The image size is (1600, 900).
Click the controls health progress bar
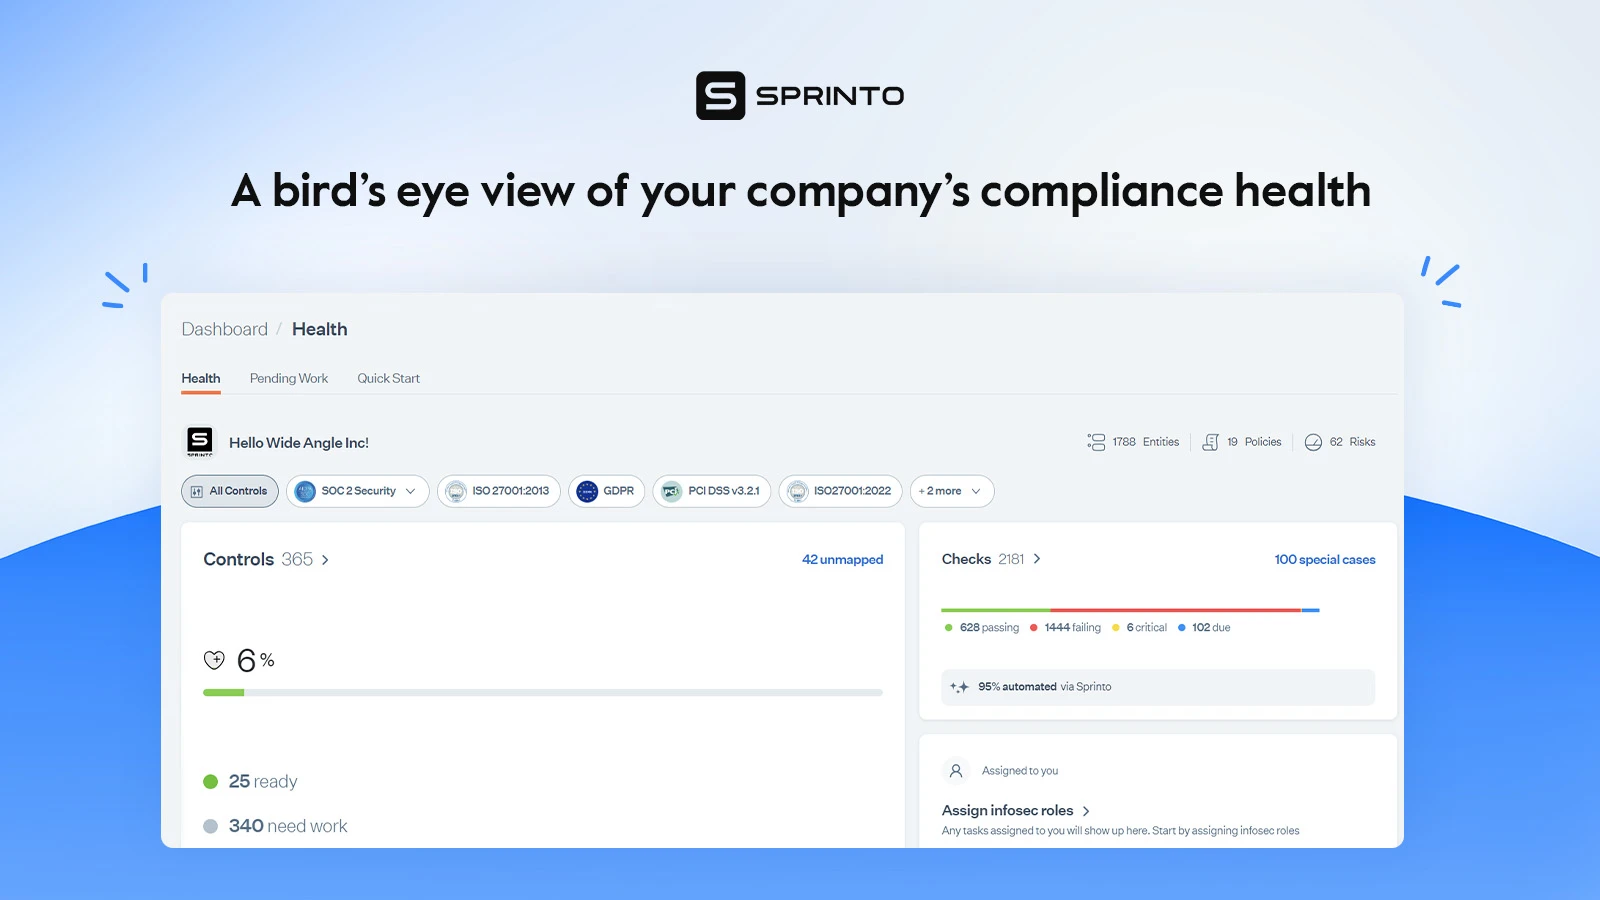[x=543, y=692]
